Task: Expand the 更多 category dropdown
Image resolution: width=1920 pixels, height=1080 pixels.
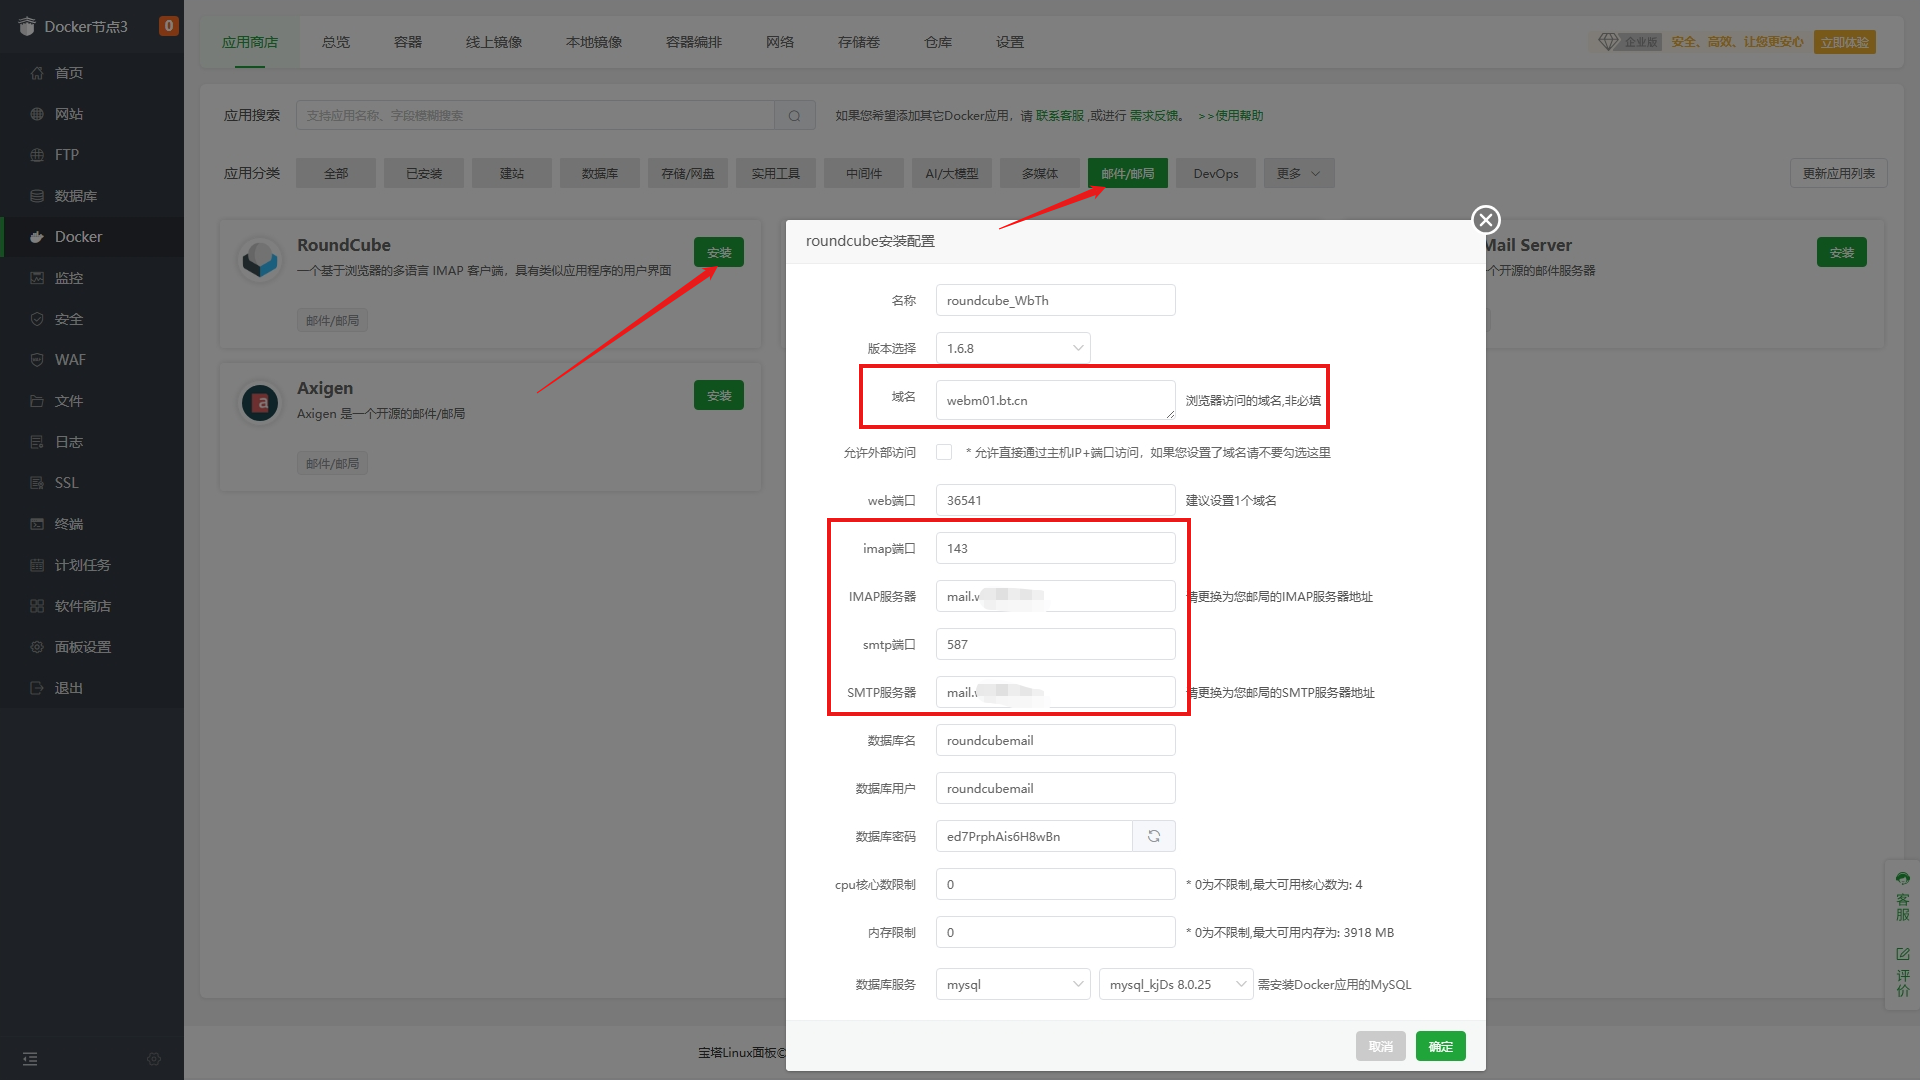Action: point(1299,173)
